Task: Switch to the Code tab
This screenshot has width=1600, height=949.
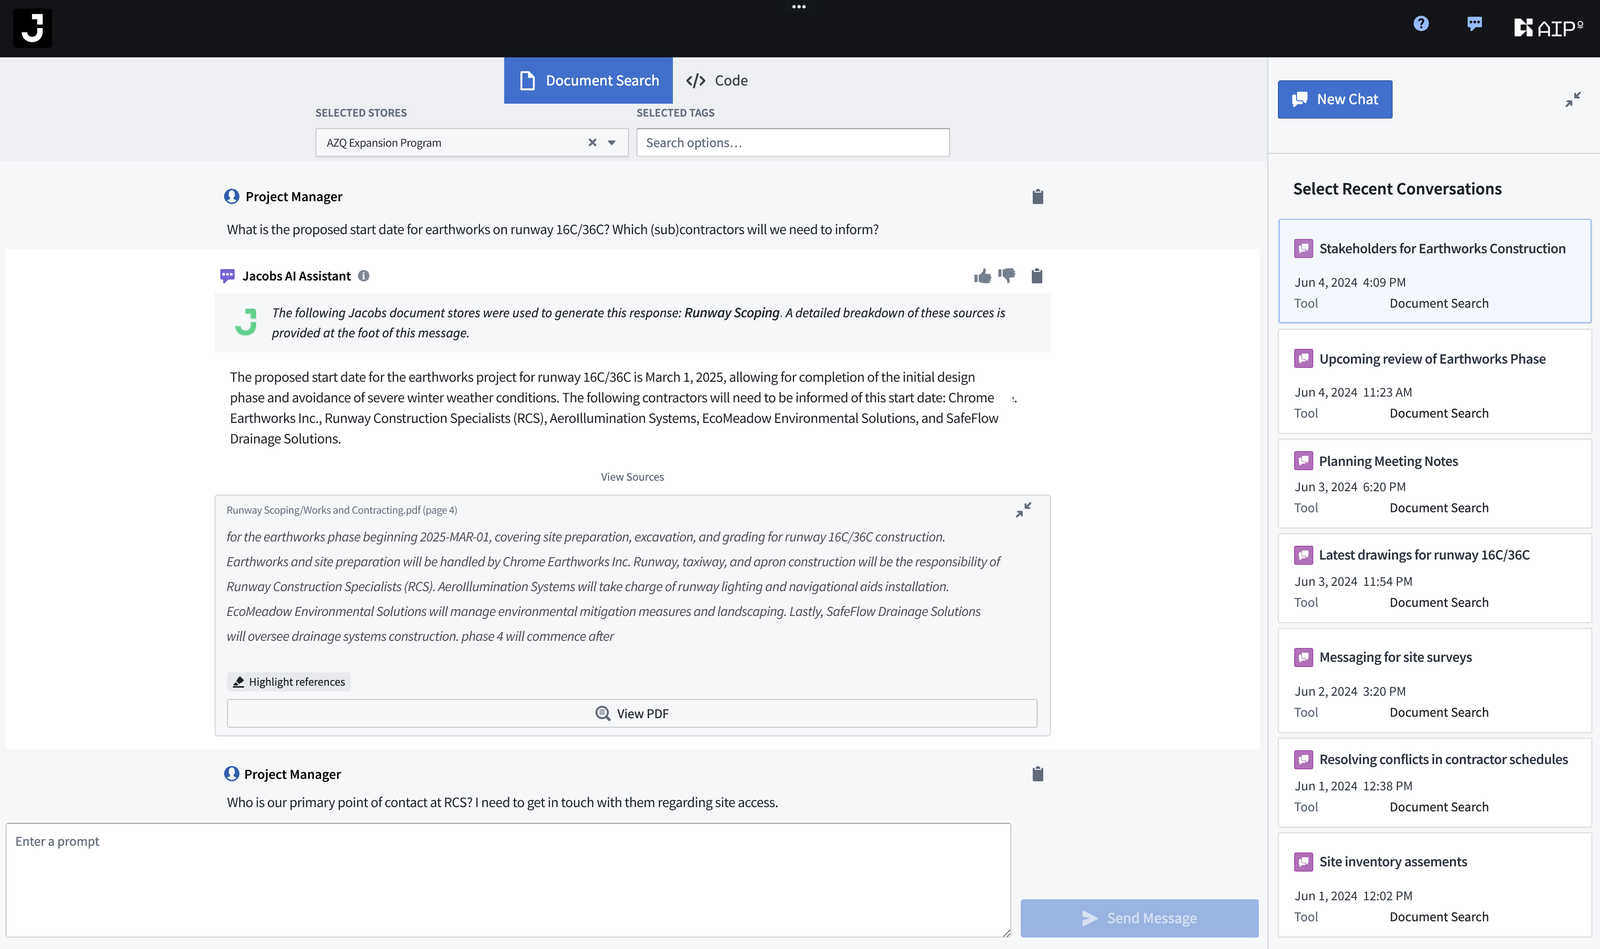Action: [717, 80]
